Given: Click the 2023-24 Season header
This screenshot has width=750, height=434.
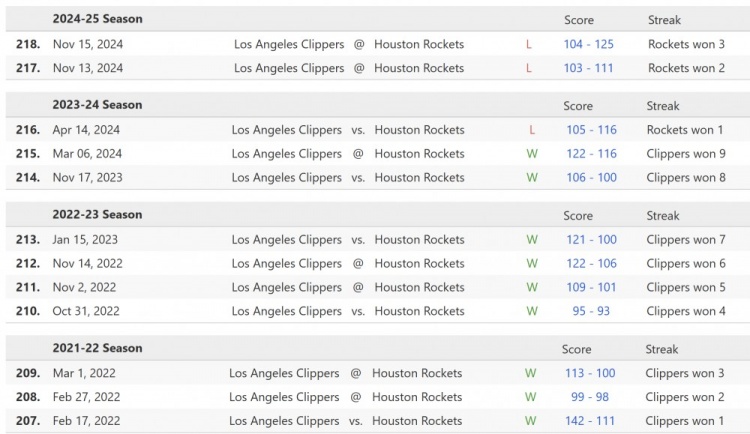Looking at the screenshot, I should [97, 105].
